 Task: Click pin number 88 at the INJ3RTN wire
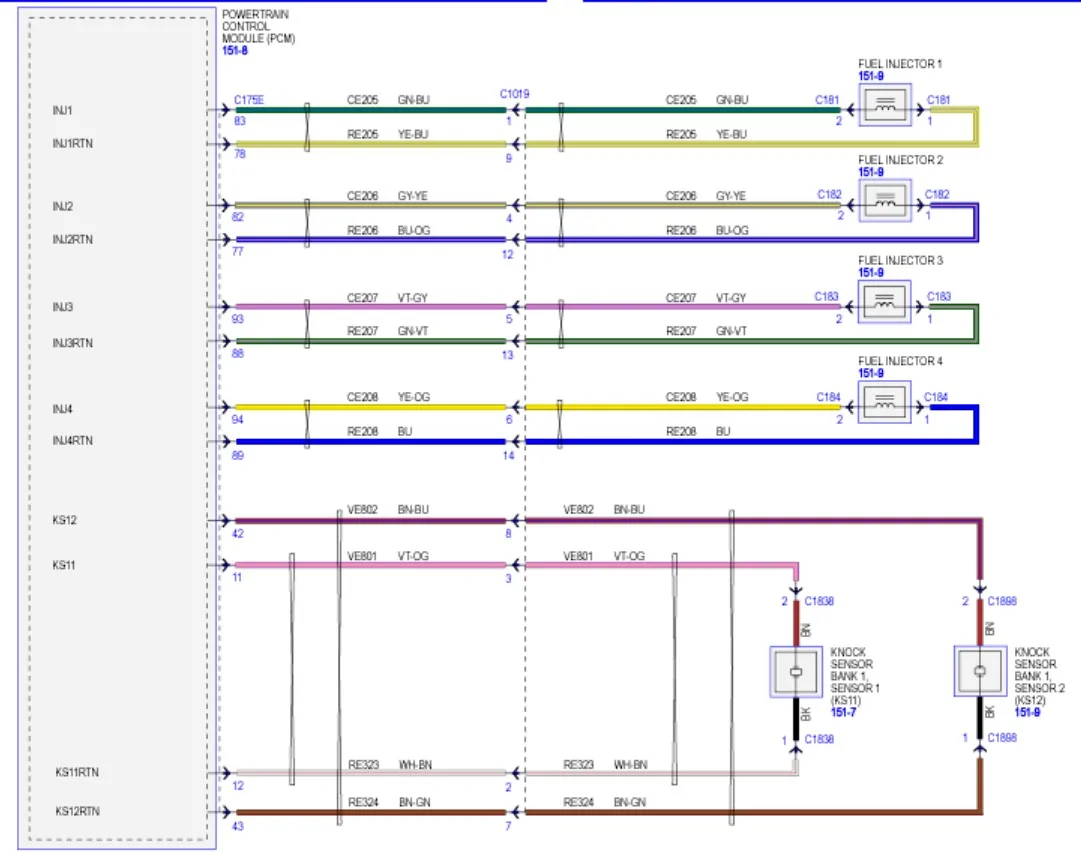click(x=238, y=353)
